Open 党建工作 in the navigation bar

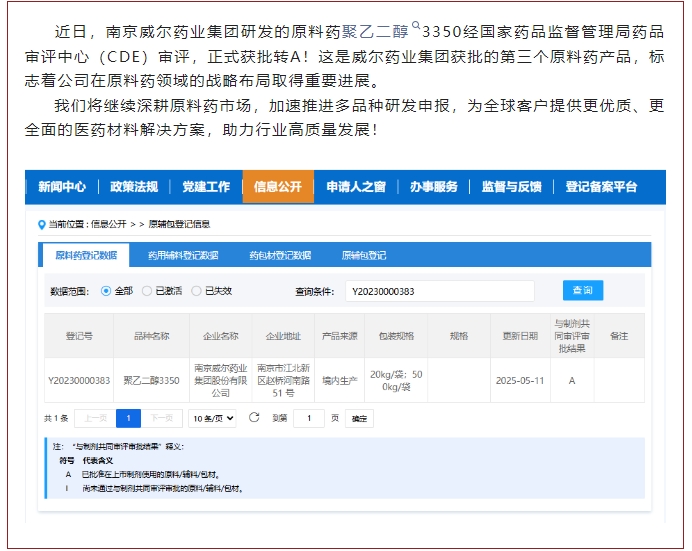(x=206, y=187)
